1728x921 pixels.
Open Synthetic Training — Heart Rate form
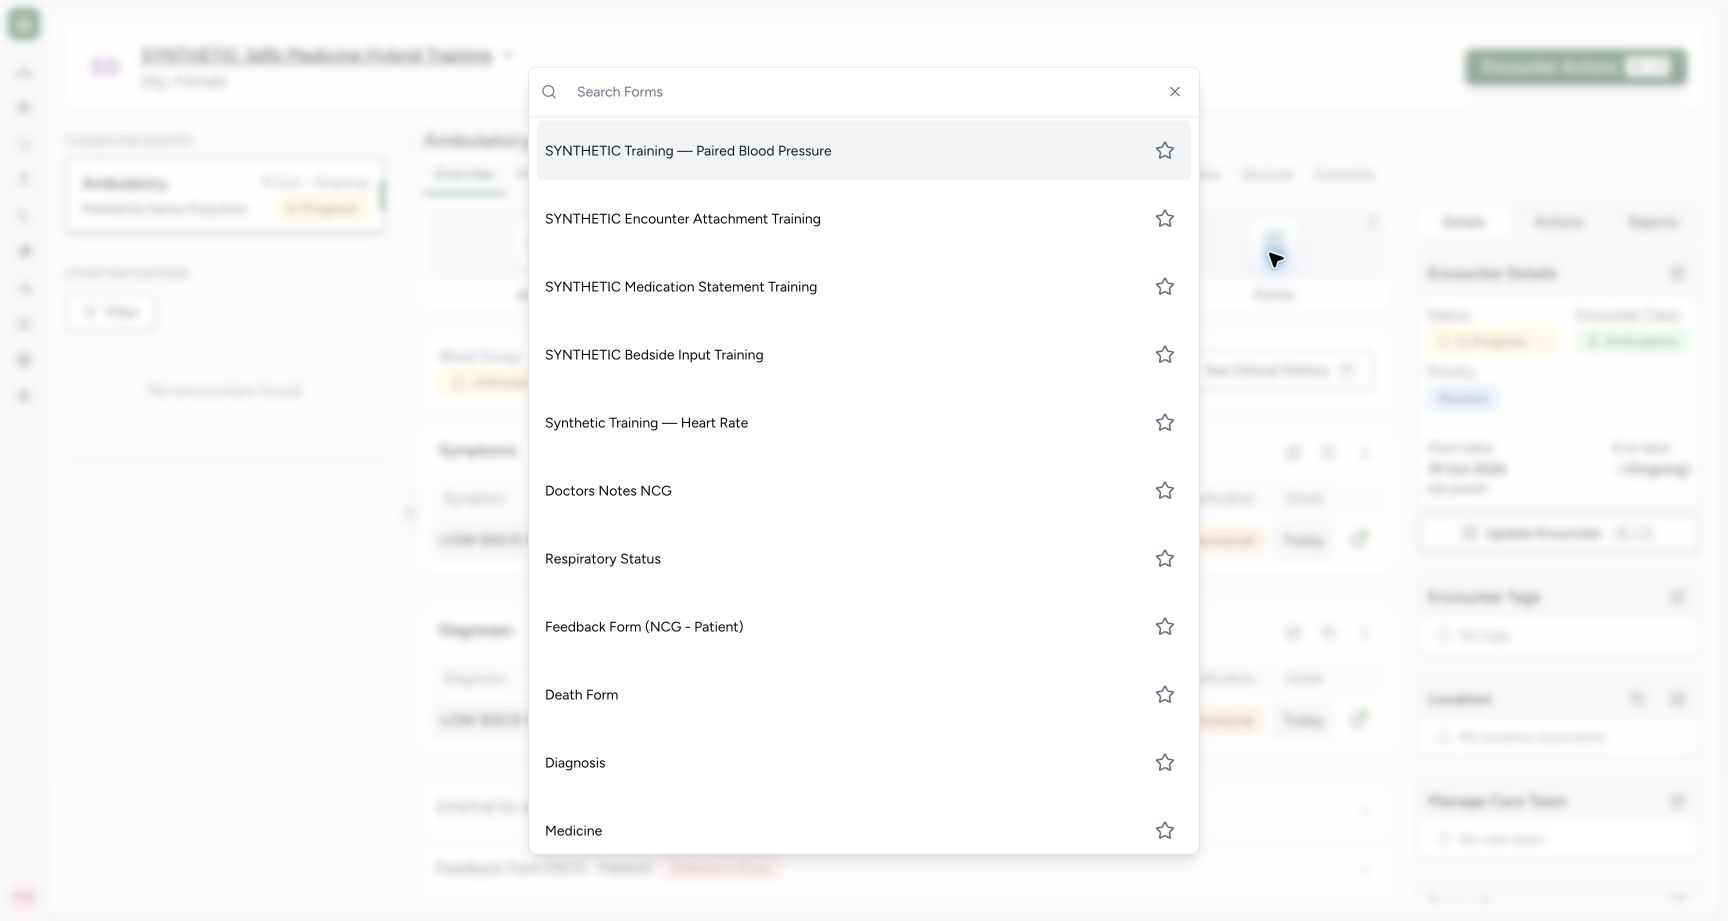pyautogui.click(x=863, y=423)
